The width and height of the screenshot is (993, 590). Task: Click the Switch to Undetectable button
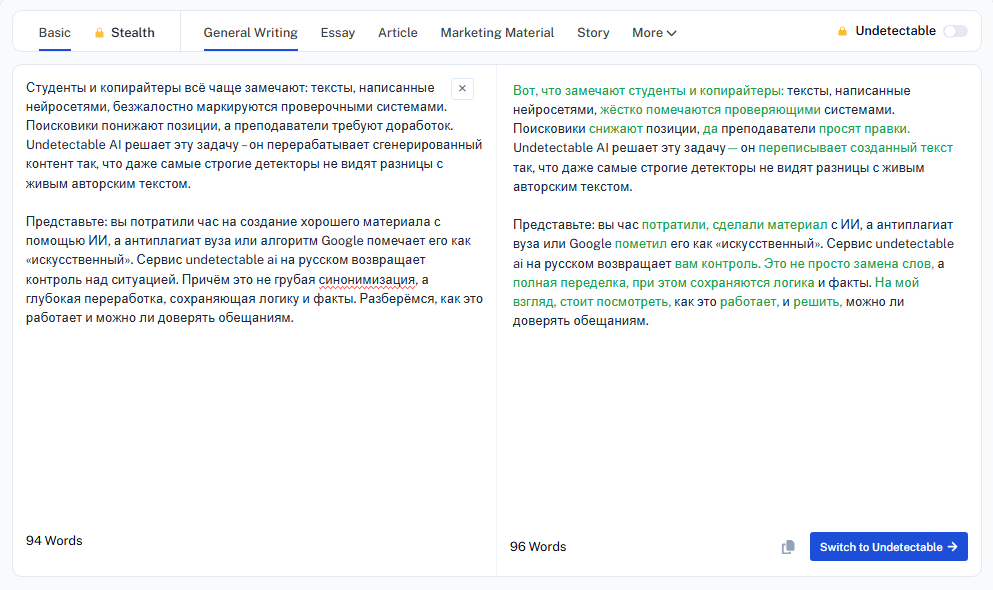[x=889, y=547]
